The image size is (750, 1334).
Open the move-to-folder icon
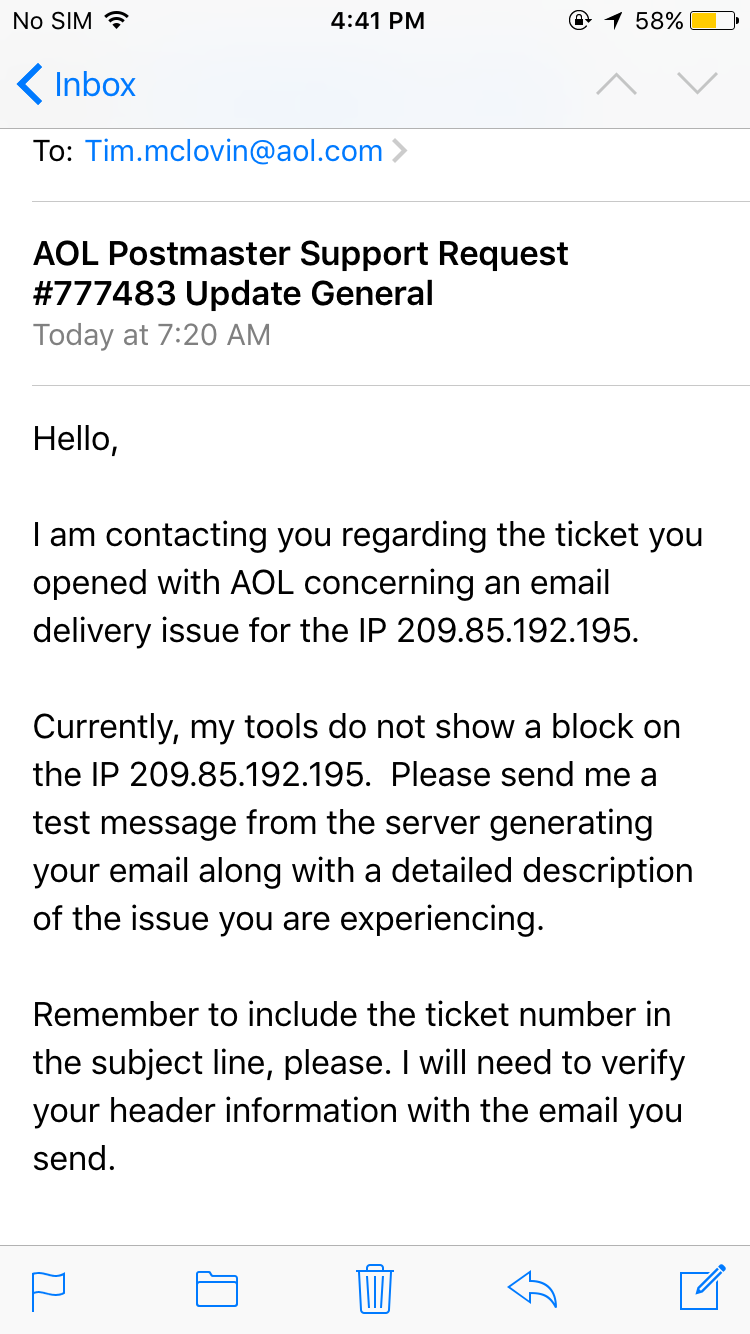216,1289
